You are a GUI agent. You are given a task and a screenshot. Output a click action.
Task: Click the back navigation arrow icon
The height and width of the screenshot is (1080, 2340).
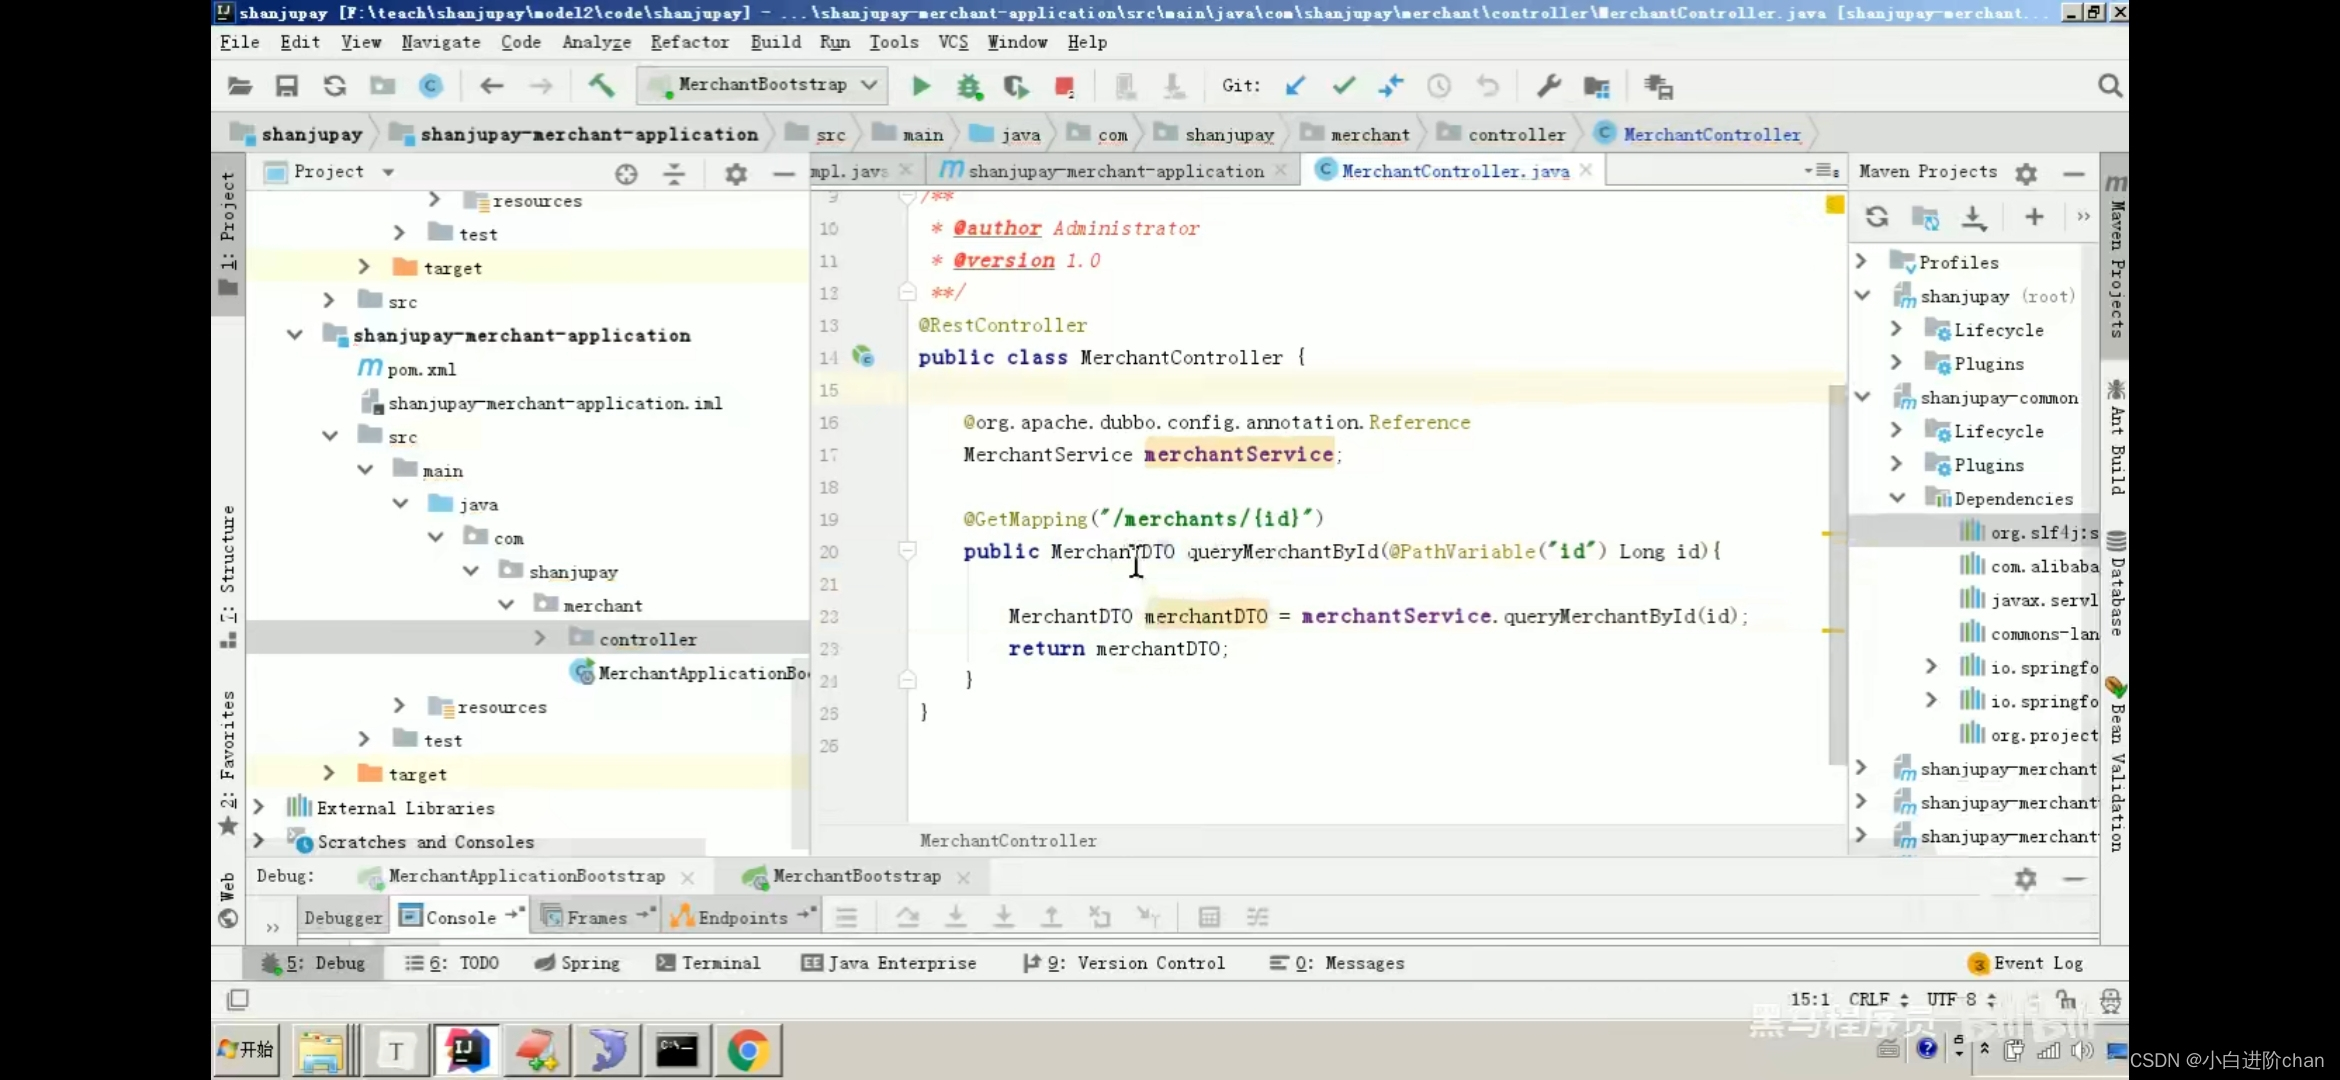click(x=492, y=85)
